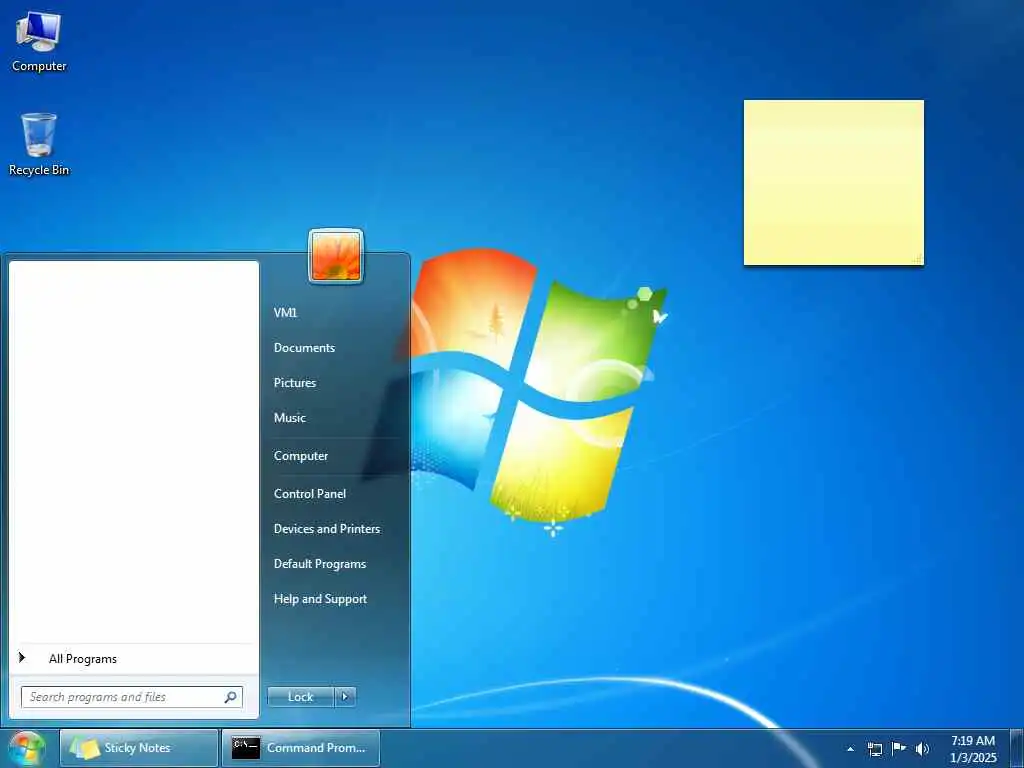Switch to Command Prompt taskbar button
1024x768 pixels.
(300, 748)
